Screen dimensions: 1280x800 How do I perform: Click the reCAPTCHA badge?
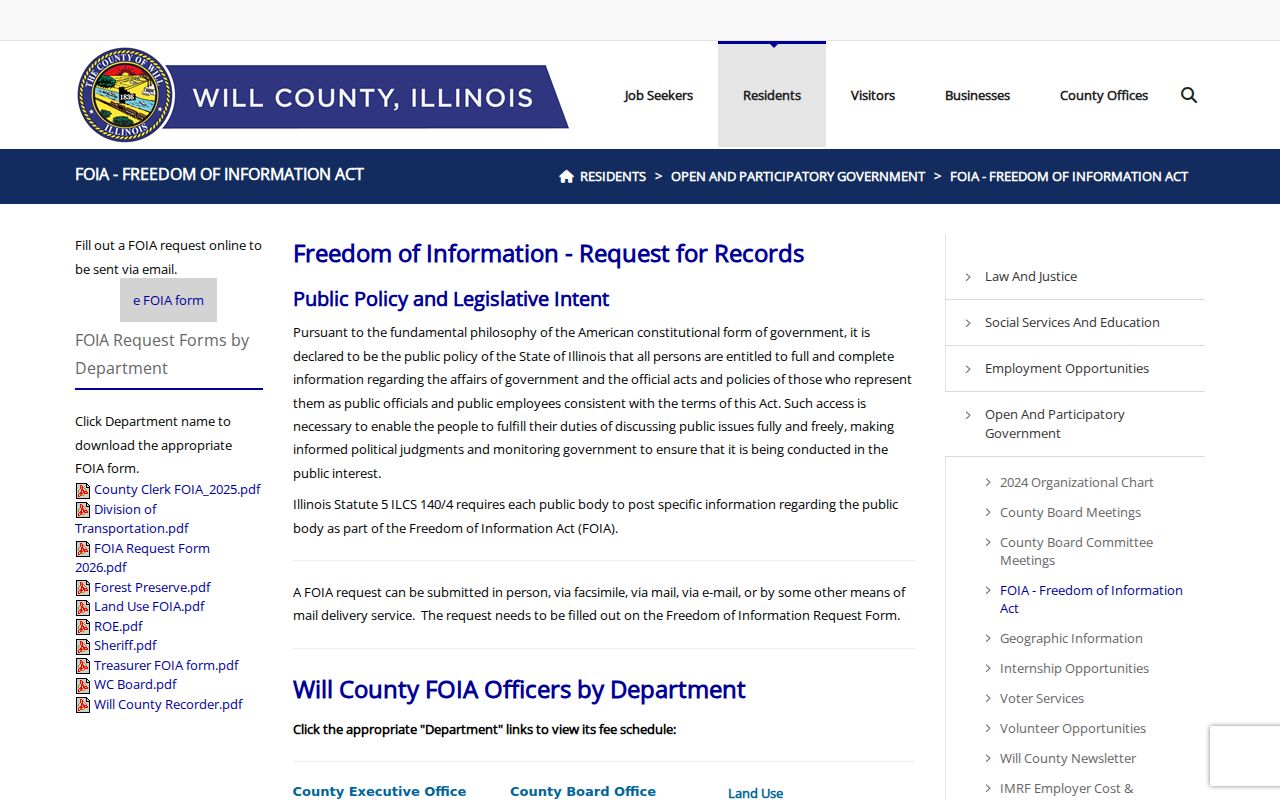1245,756
